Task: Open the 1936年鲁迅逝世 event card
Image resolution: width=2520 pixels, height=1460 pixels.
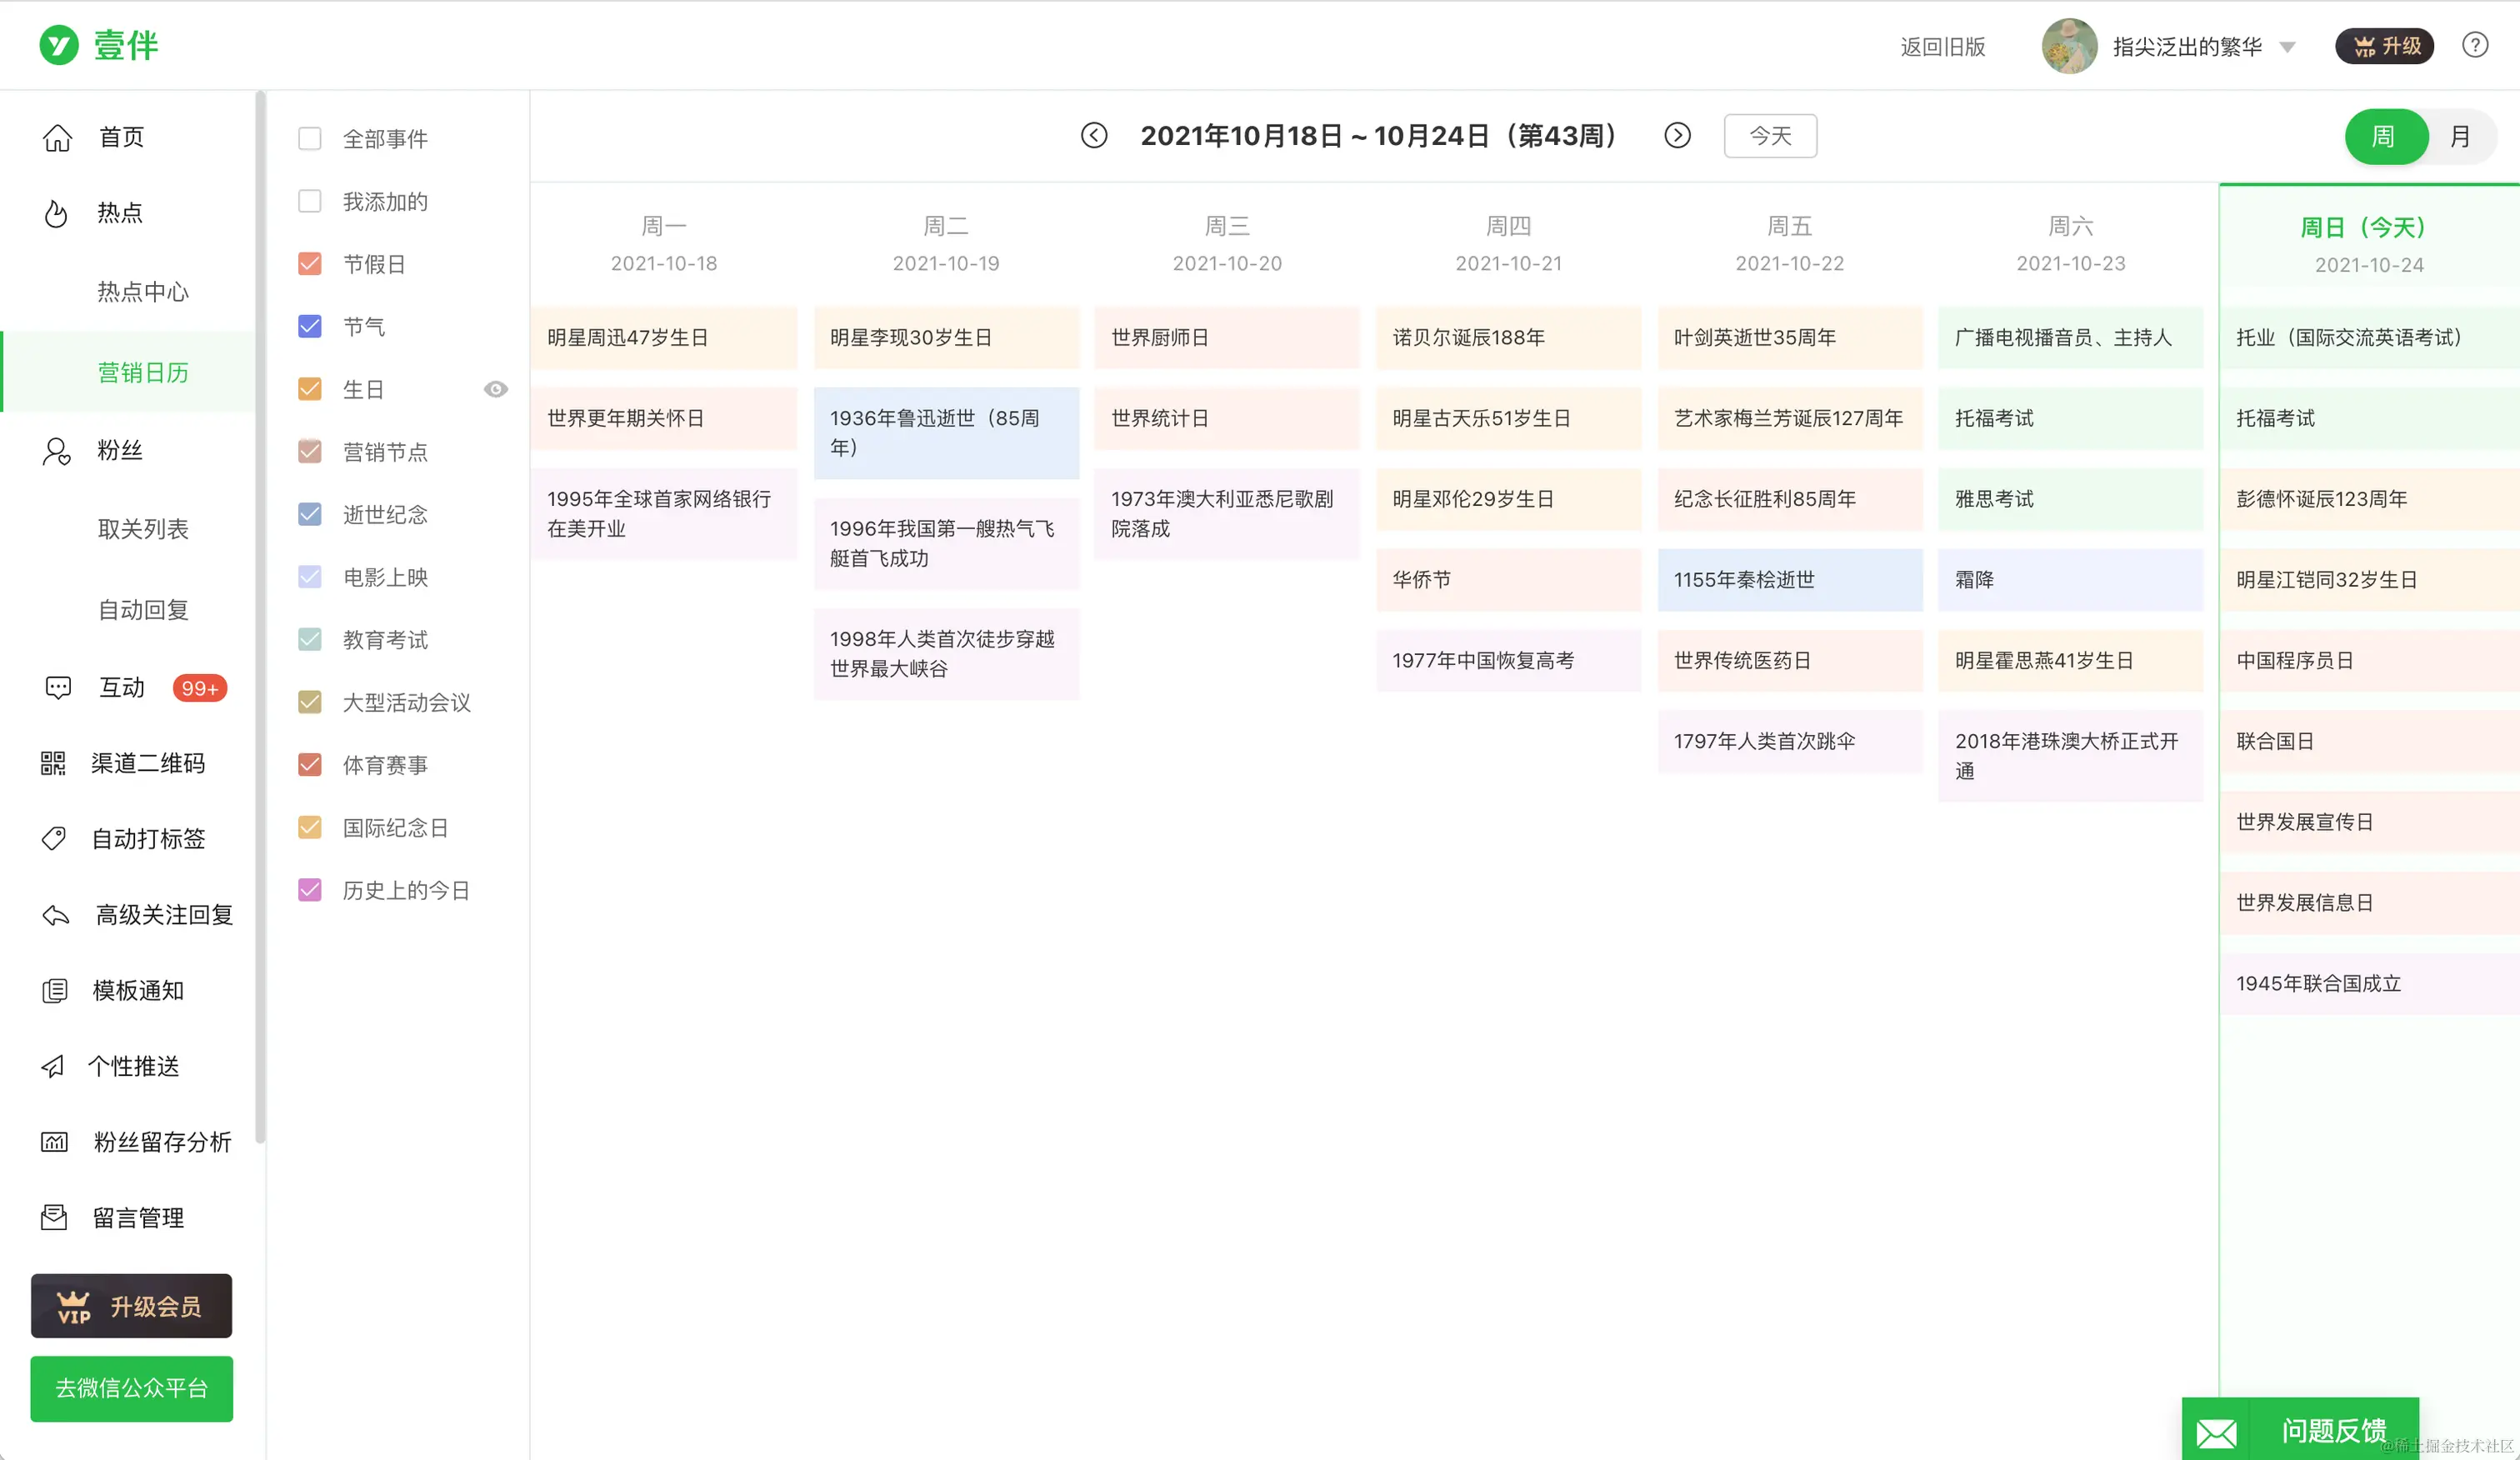Action: tap(945, 433)
